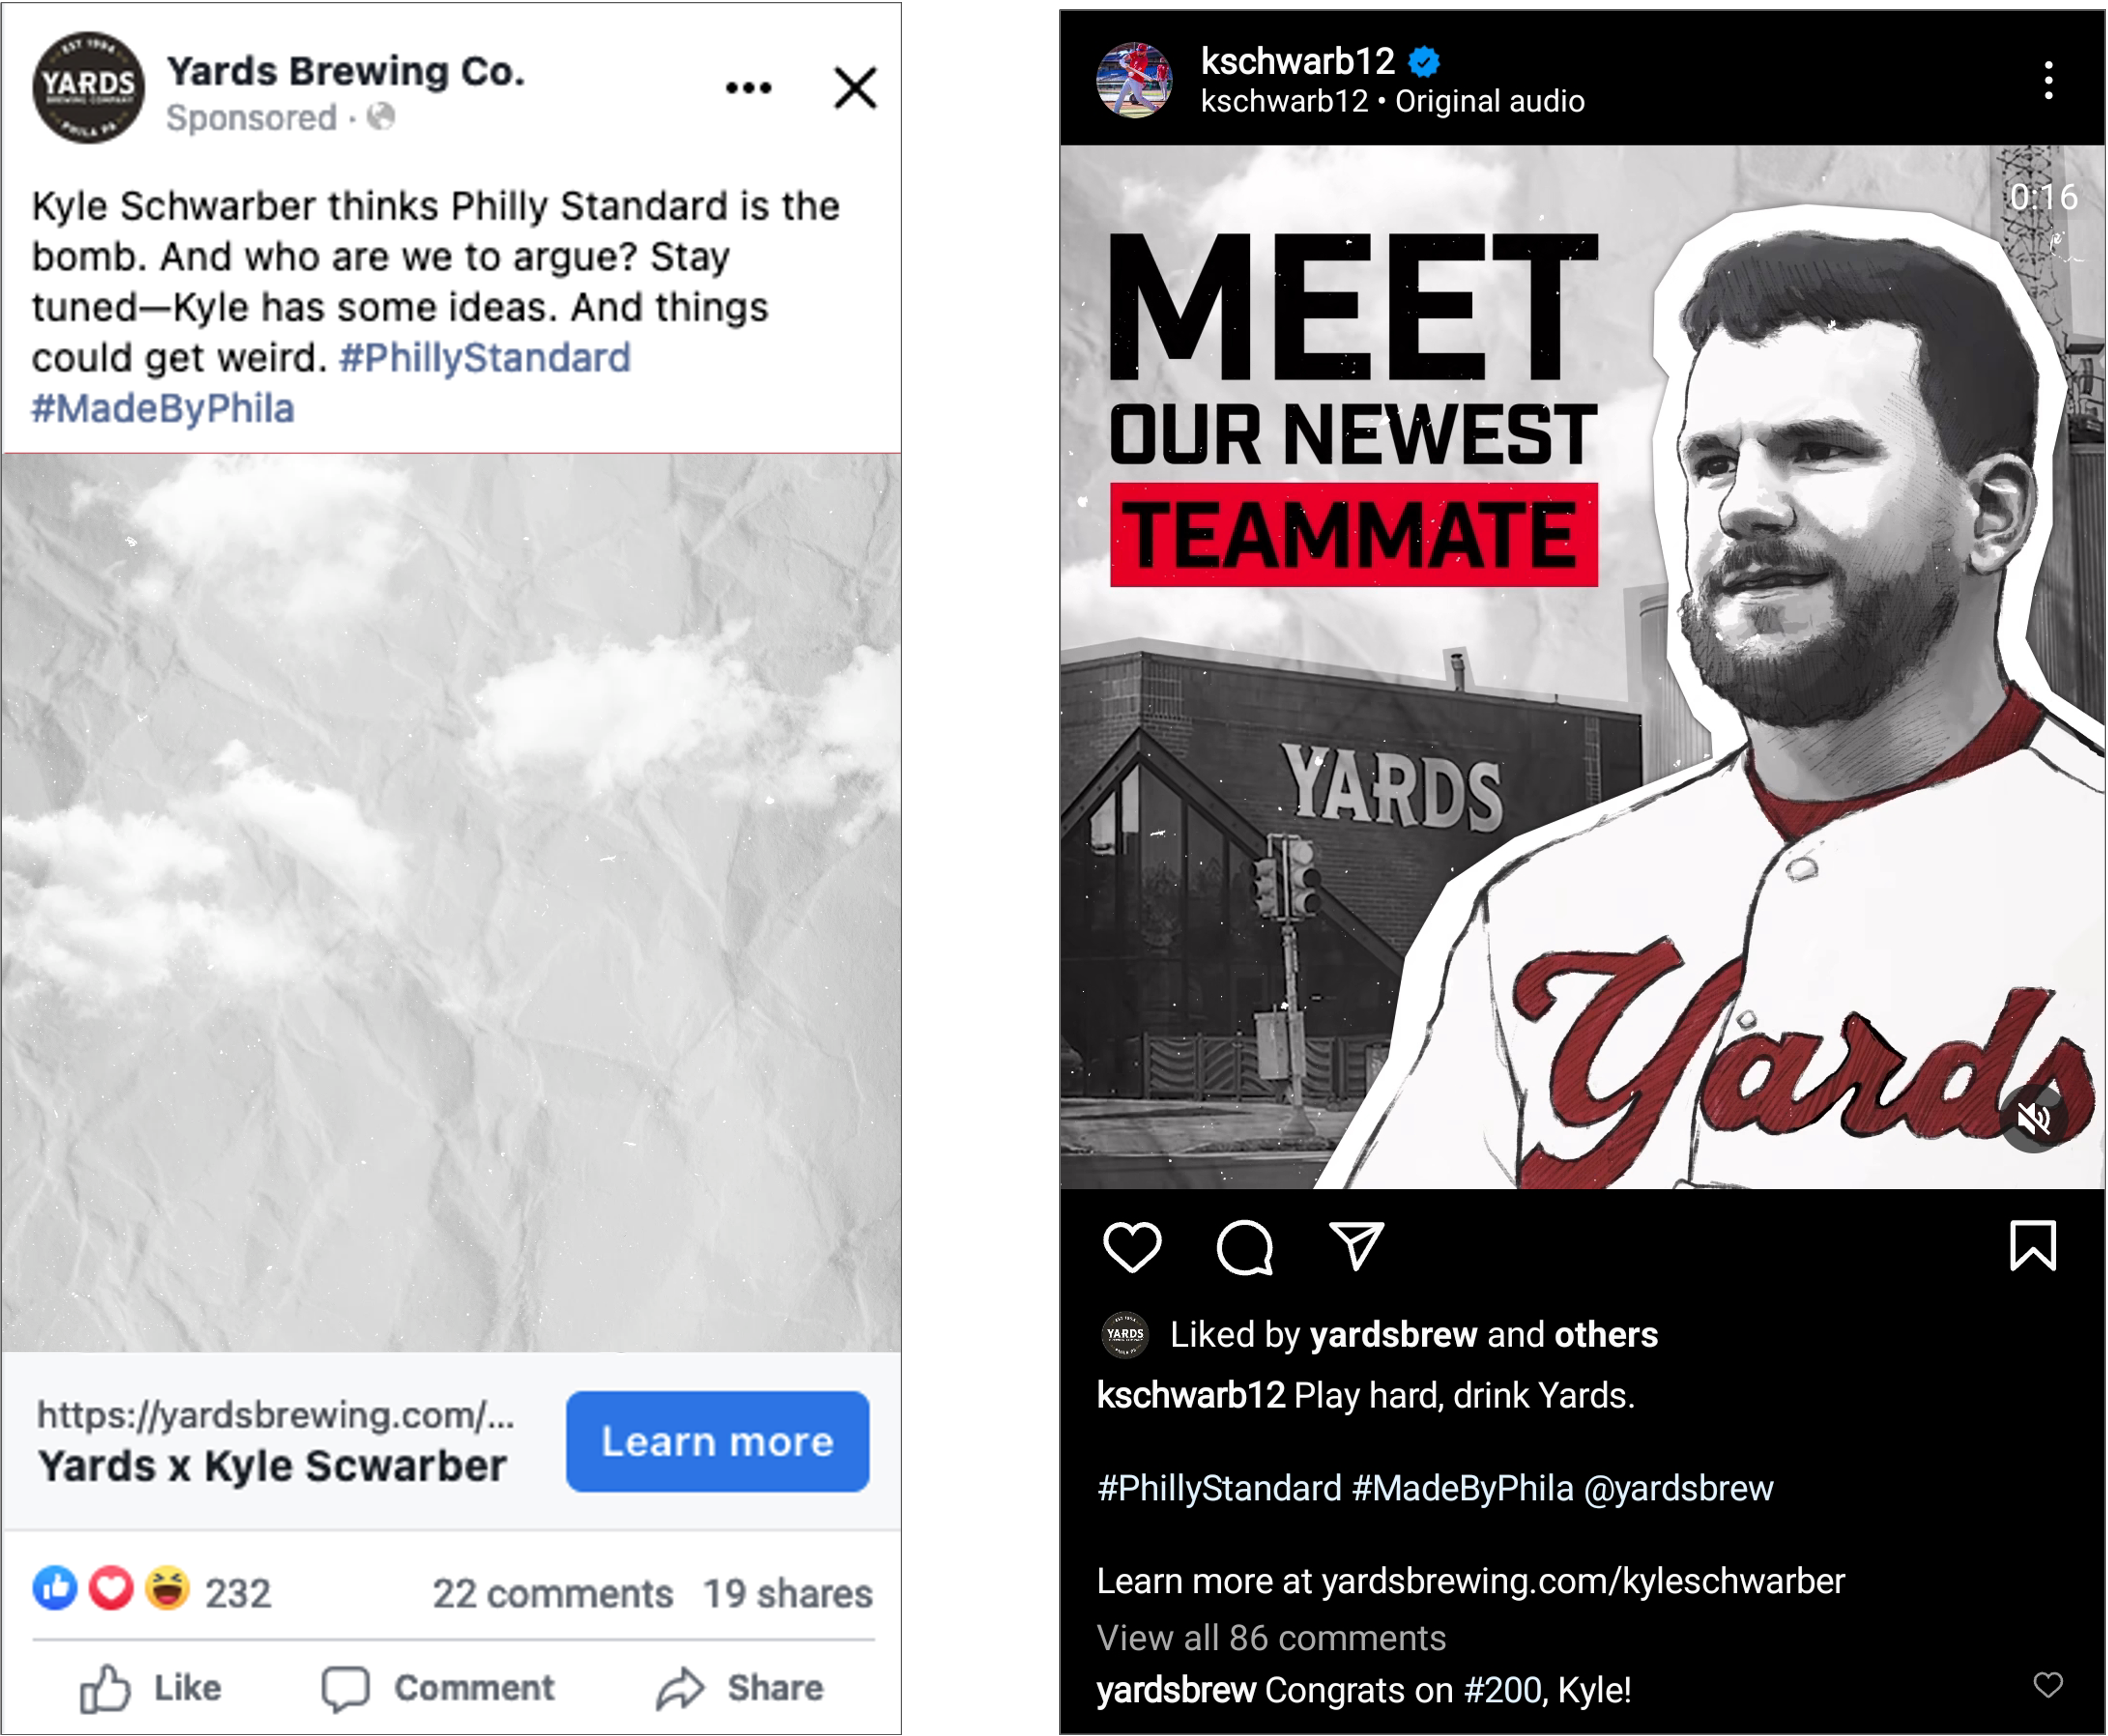The width and height of the screenshot is (2108, 1736).
Task: Click the Facebook Share button
Action: pos(740,1688)
